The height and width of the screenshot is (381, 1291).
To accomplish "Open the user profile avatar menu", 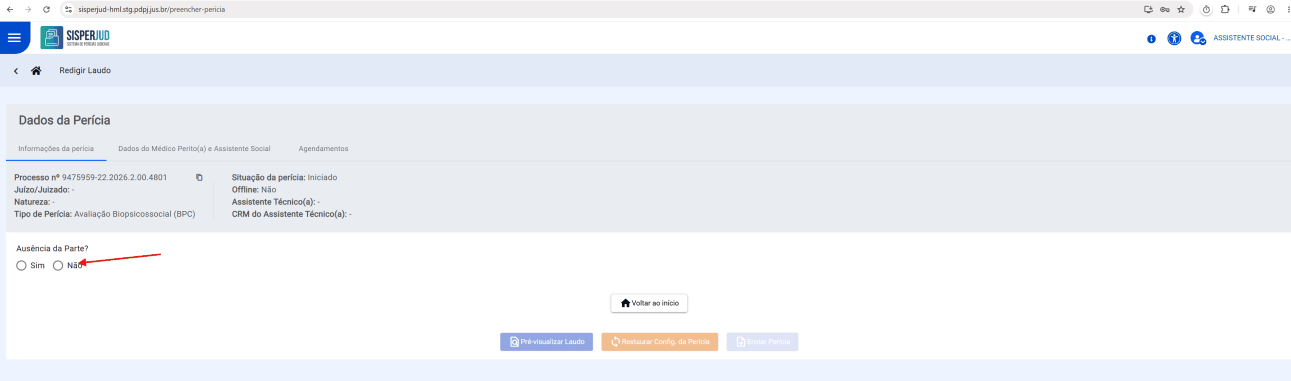I will pyautogui.click(x=1197, y=38).
